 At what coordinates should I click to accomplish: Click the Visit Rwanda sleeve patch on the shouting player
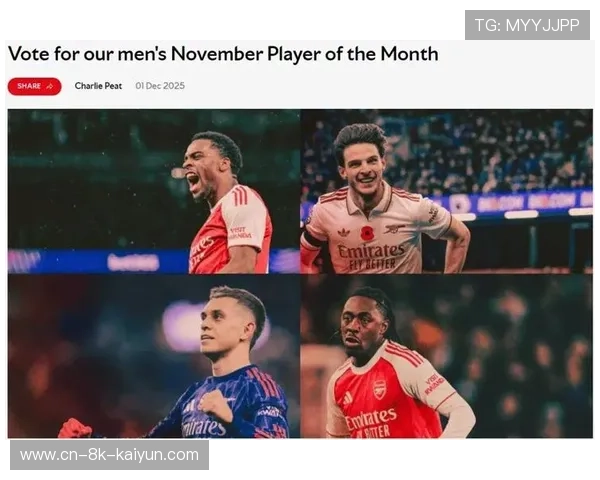pyautogui.click(x=240, y=233)
